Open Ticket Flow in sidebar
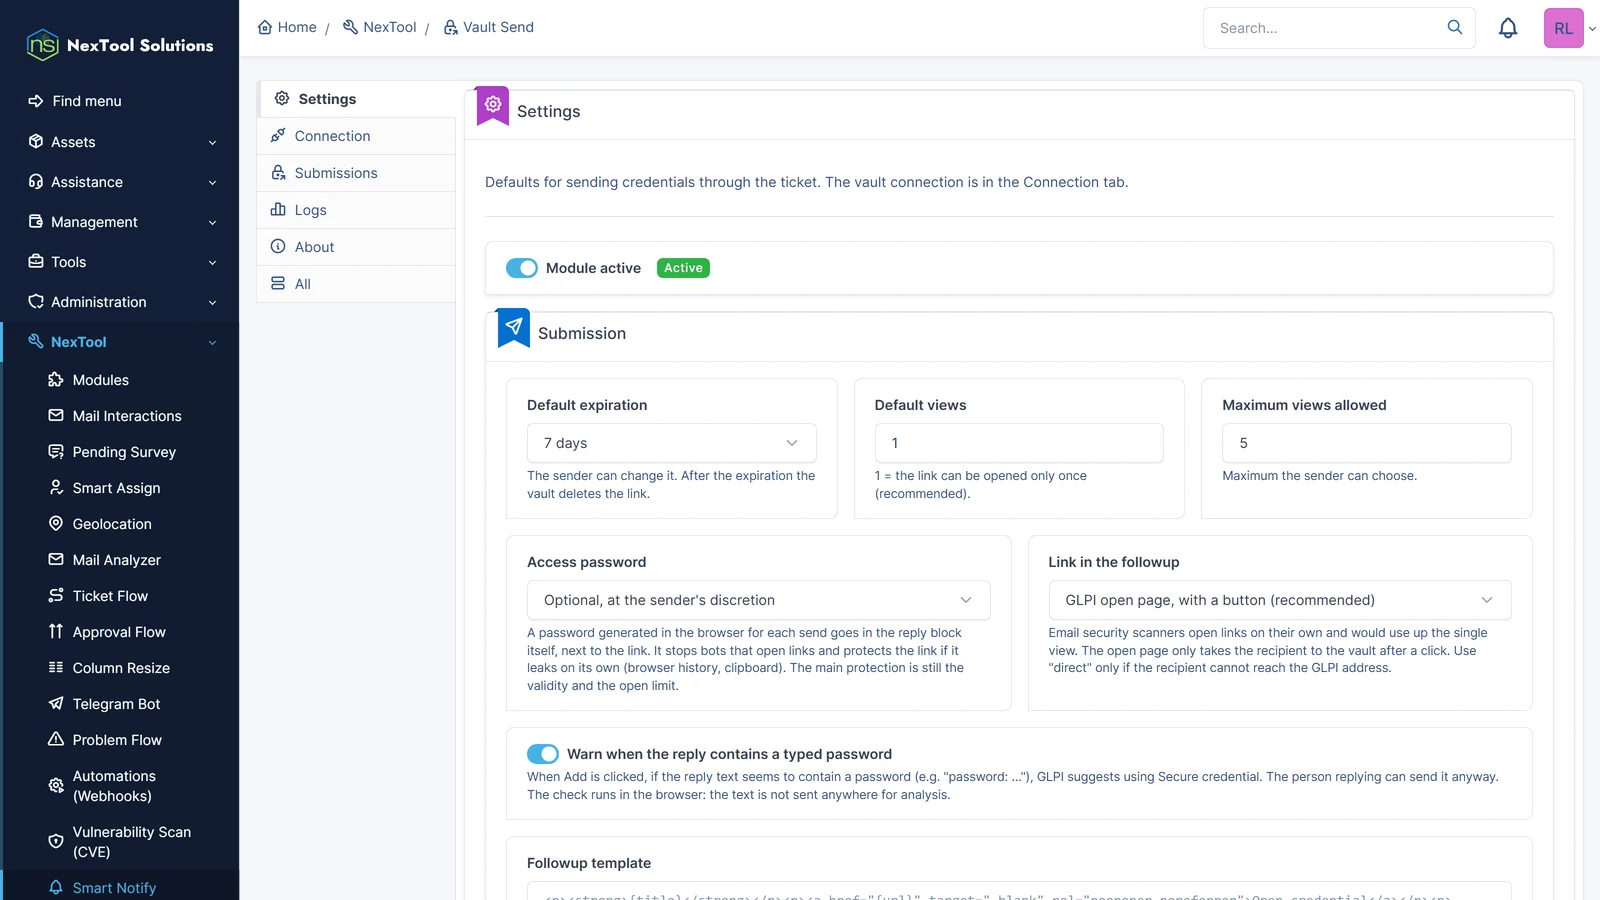Screen dimensions: 1600x900 click(x=120, y=596)
